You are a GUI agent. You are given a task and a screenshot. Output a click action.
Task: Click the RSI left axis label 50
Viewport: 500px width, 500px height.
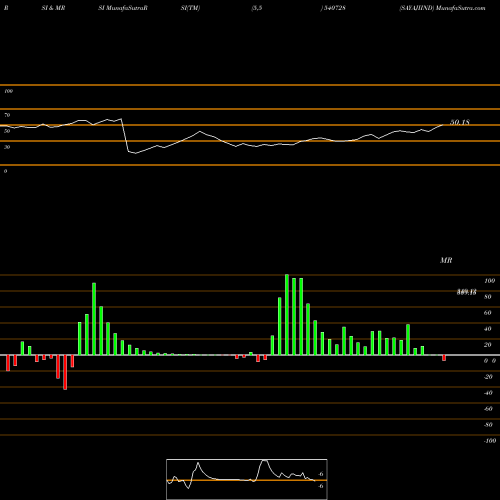[7, 131]
